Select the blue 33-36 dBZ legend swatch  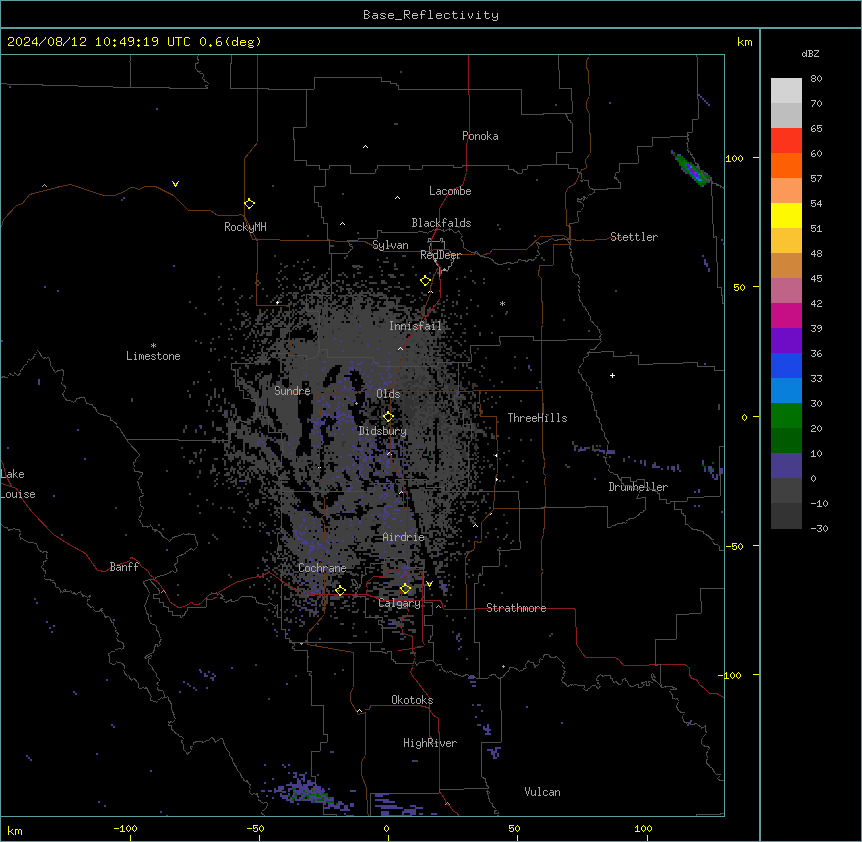tap(786, 365)
